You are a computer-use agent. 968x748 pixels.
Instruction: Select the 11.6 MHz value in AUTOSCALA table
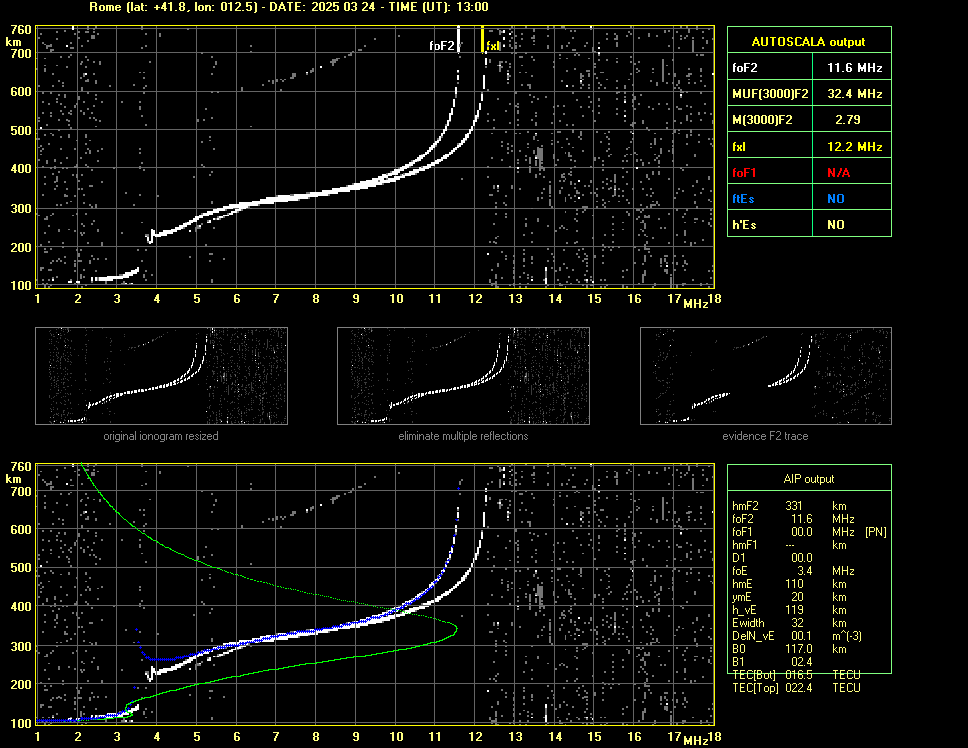point(854,68)
